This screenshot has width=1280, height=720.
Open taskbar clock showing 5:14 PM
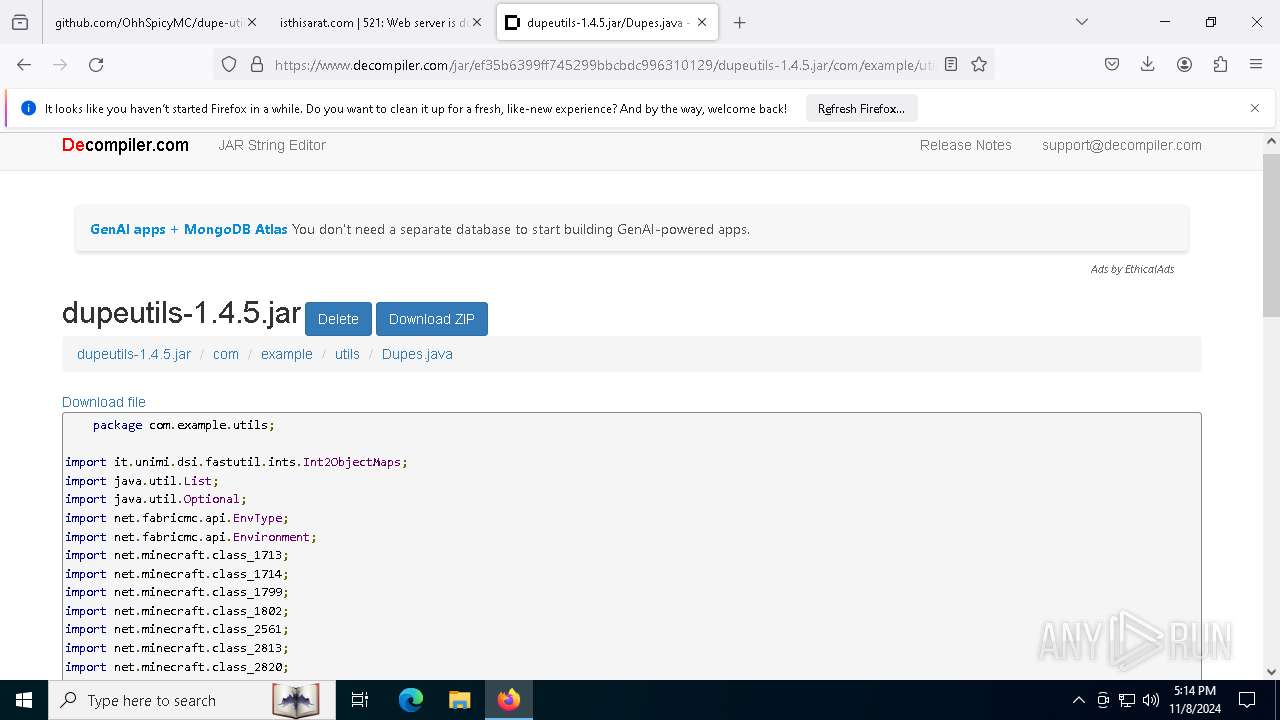click(x=1193, y=700)
